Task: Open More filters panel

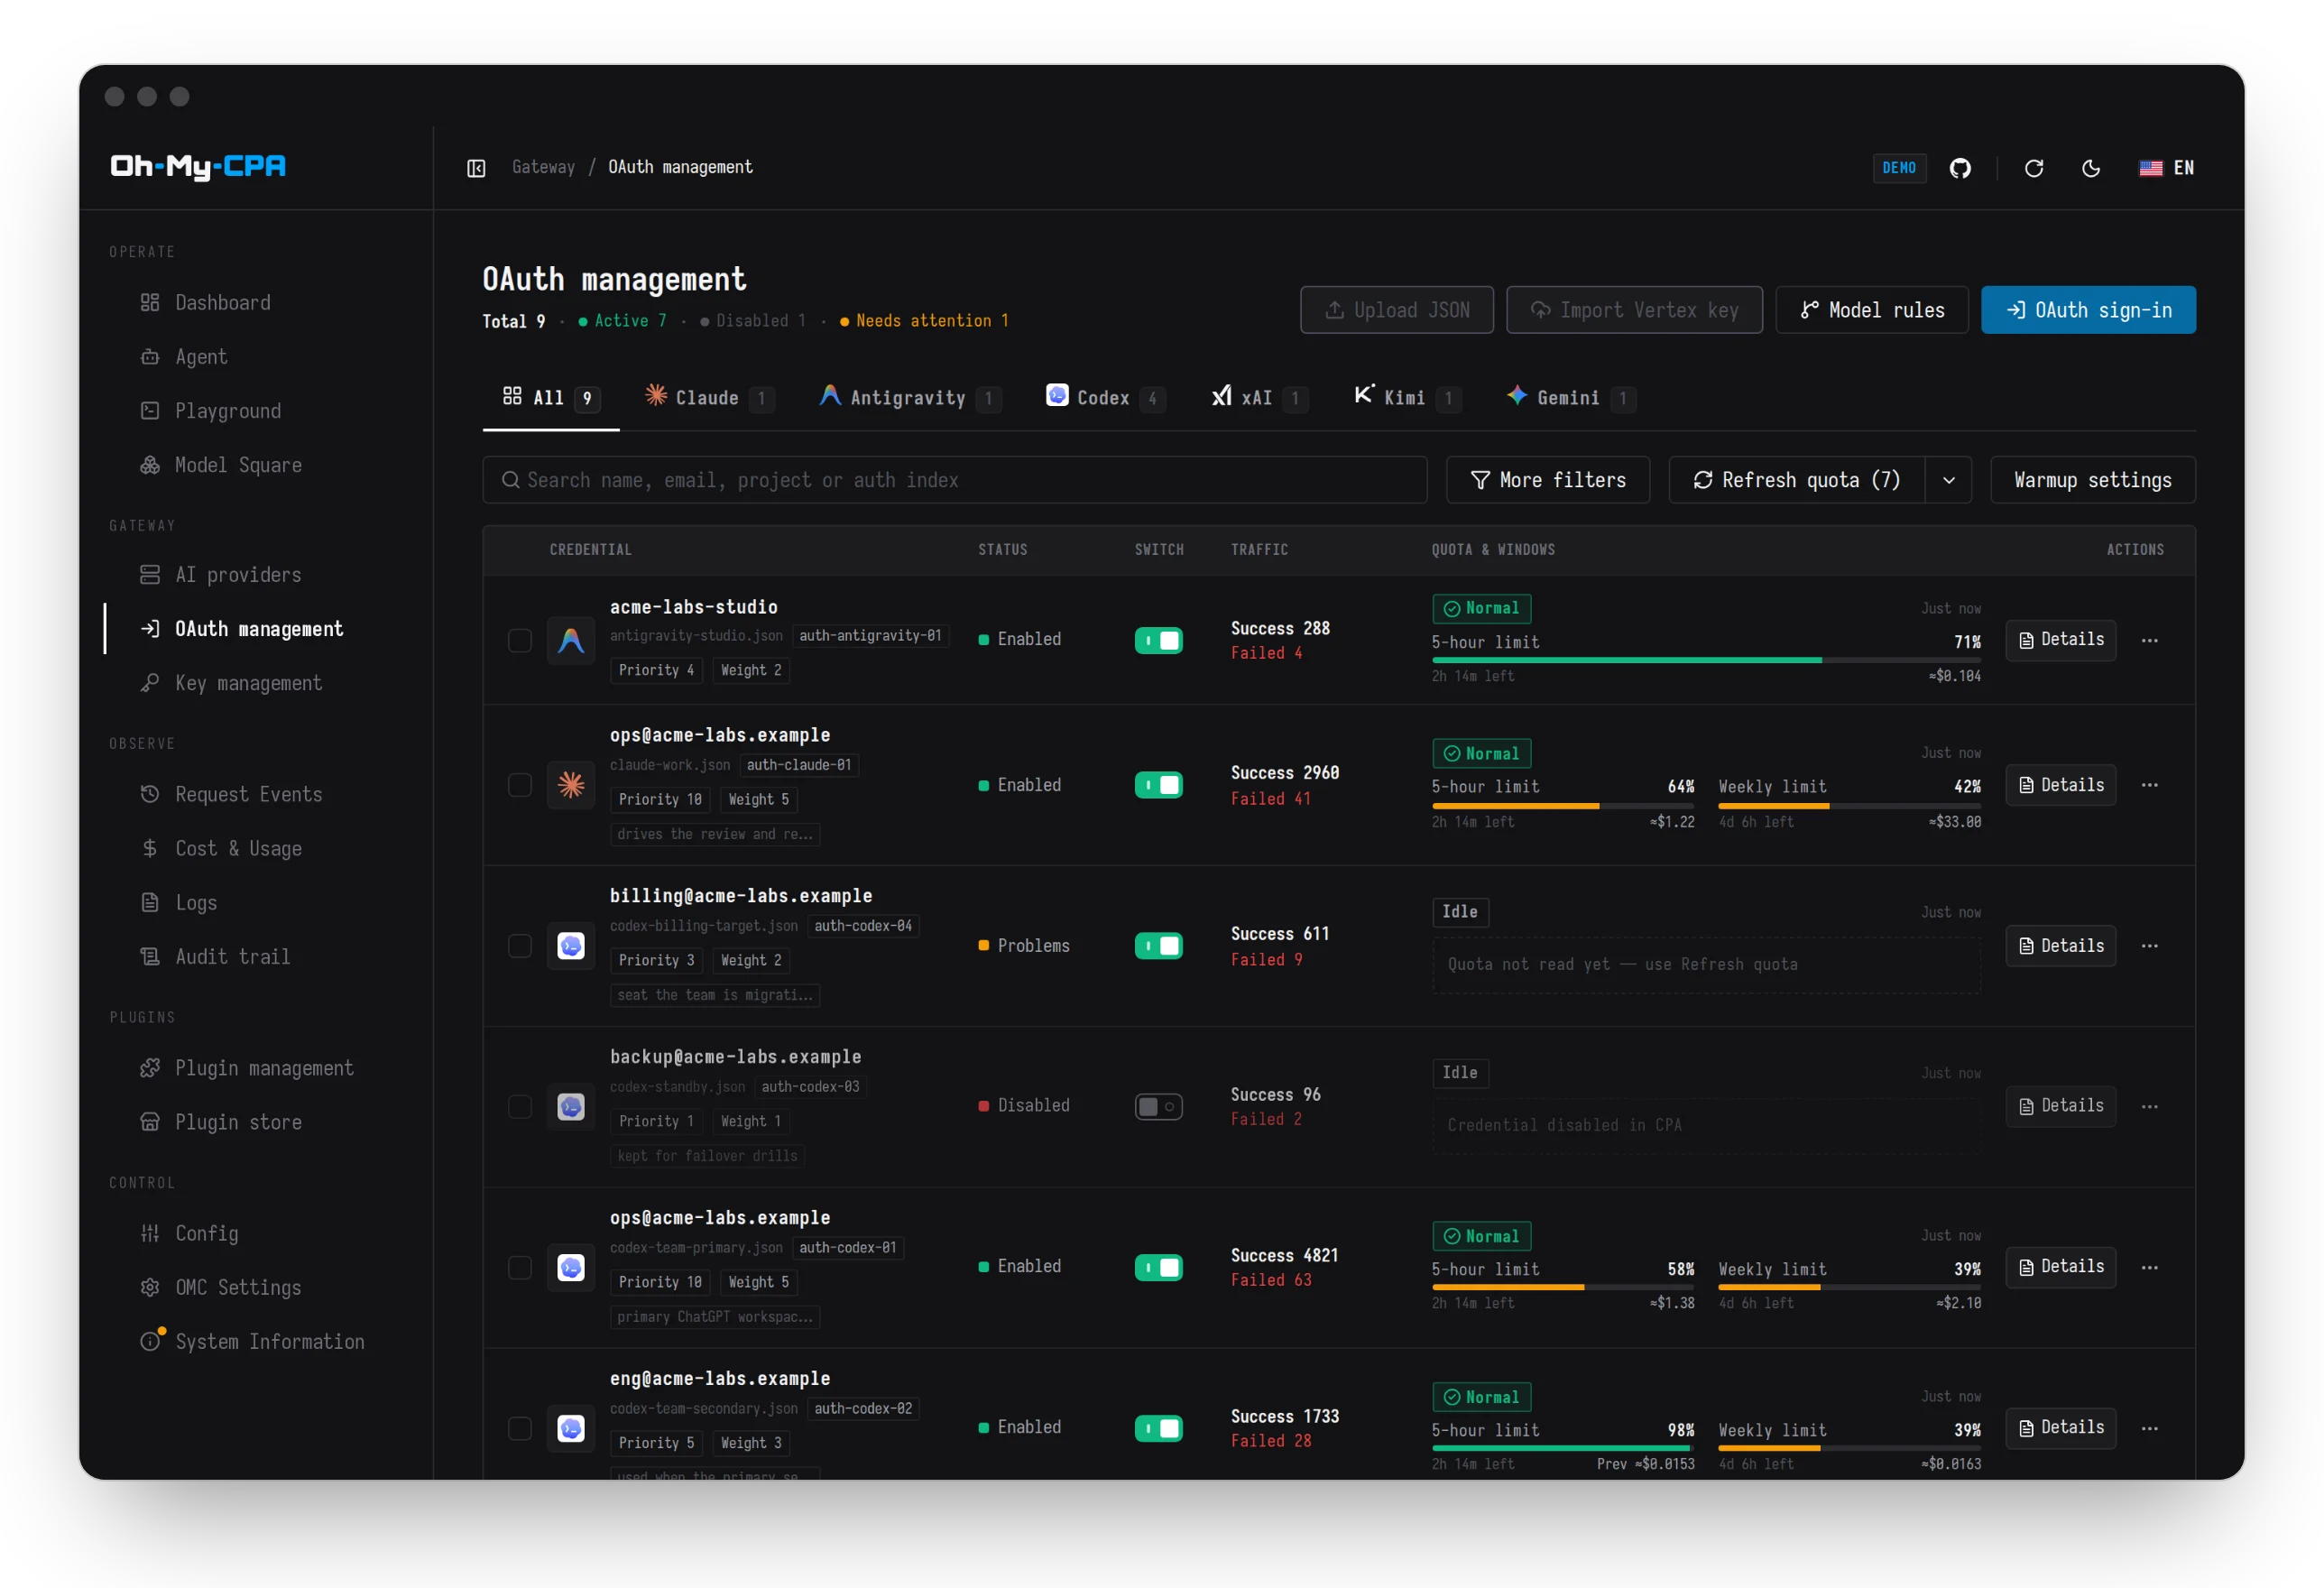Action: [1547, 480]
